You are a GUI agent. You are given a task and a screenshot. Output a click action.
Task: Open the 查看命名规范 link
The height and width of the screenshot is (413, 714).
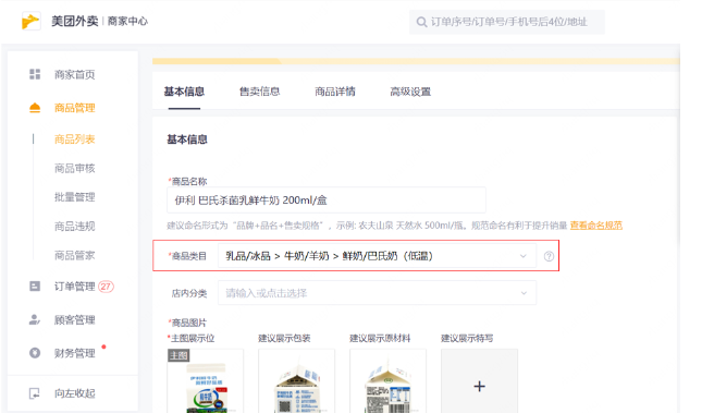pyautogui.click(x=596, y=225)
